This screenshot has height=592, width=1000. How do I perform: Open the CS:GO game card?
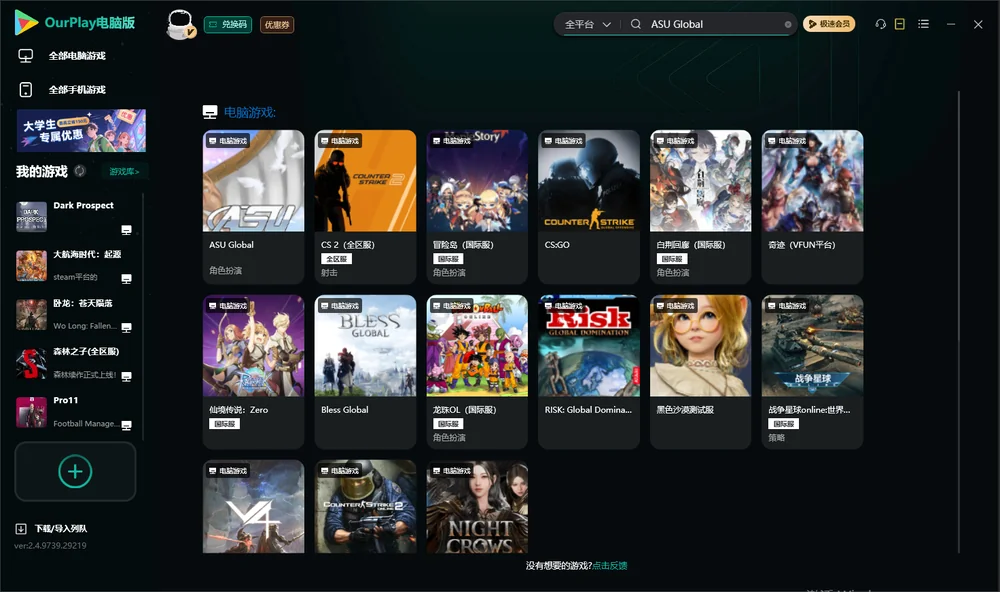[x=589, y=207]
